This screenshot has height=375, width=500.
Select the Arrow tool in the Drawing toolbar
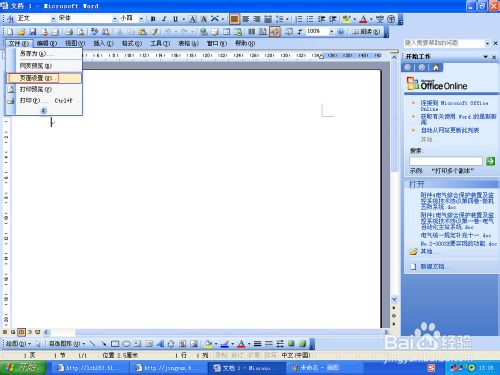point(104,343)
